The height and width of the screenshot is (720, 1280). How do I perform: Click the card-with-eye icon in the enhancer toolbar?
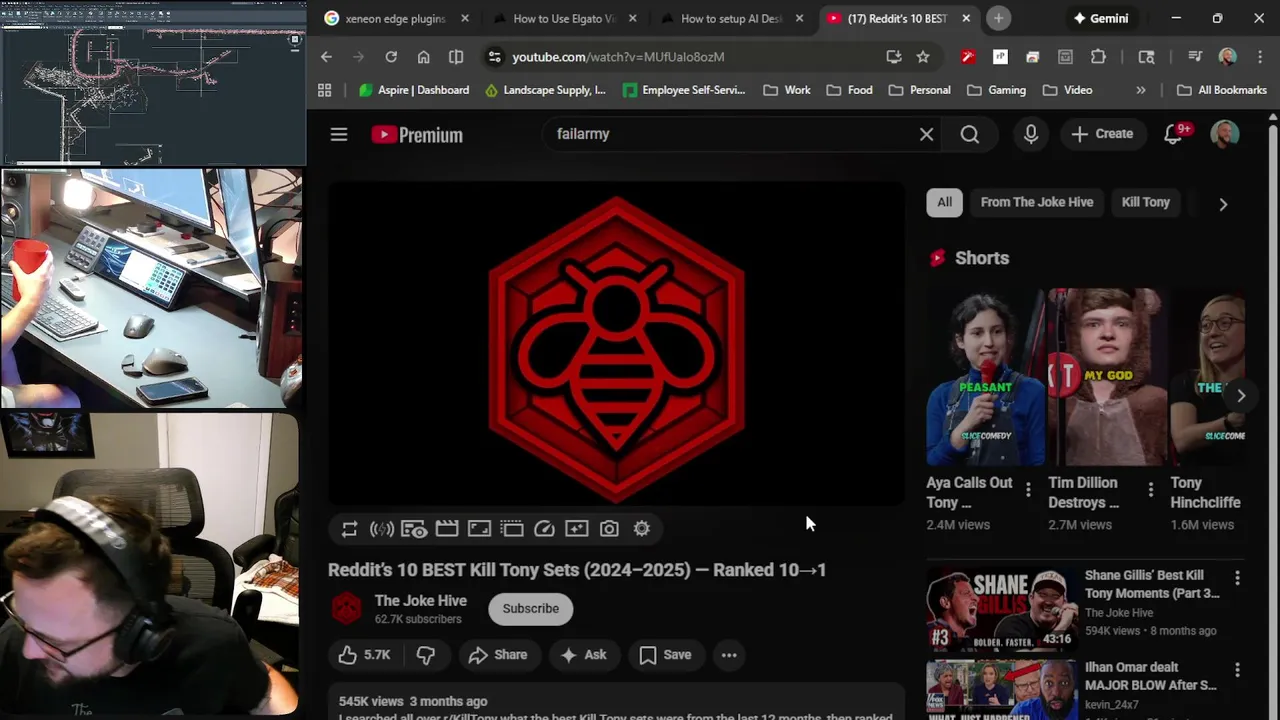[x=414, y=529]
